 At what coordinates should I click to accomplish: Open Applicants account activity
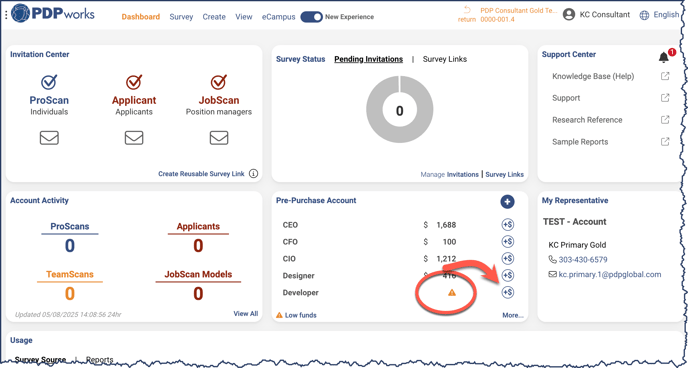click(x=198, y=238)
